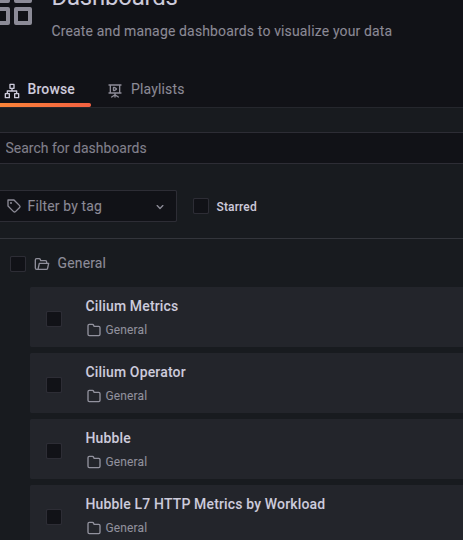Select the Cilium Metrics checkbox
Viewport: 463px width, 540px height.
click(54, 319)
